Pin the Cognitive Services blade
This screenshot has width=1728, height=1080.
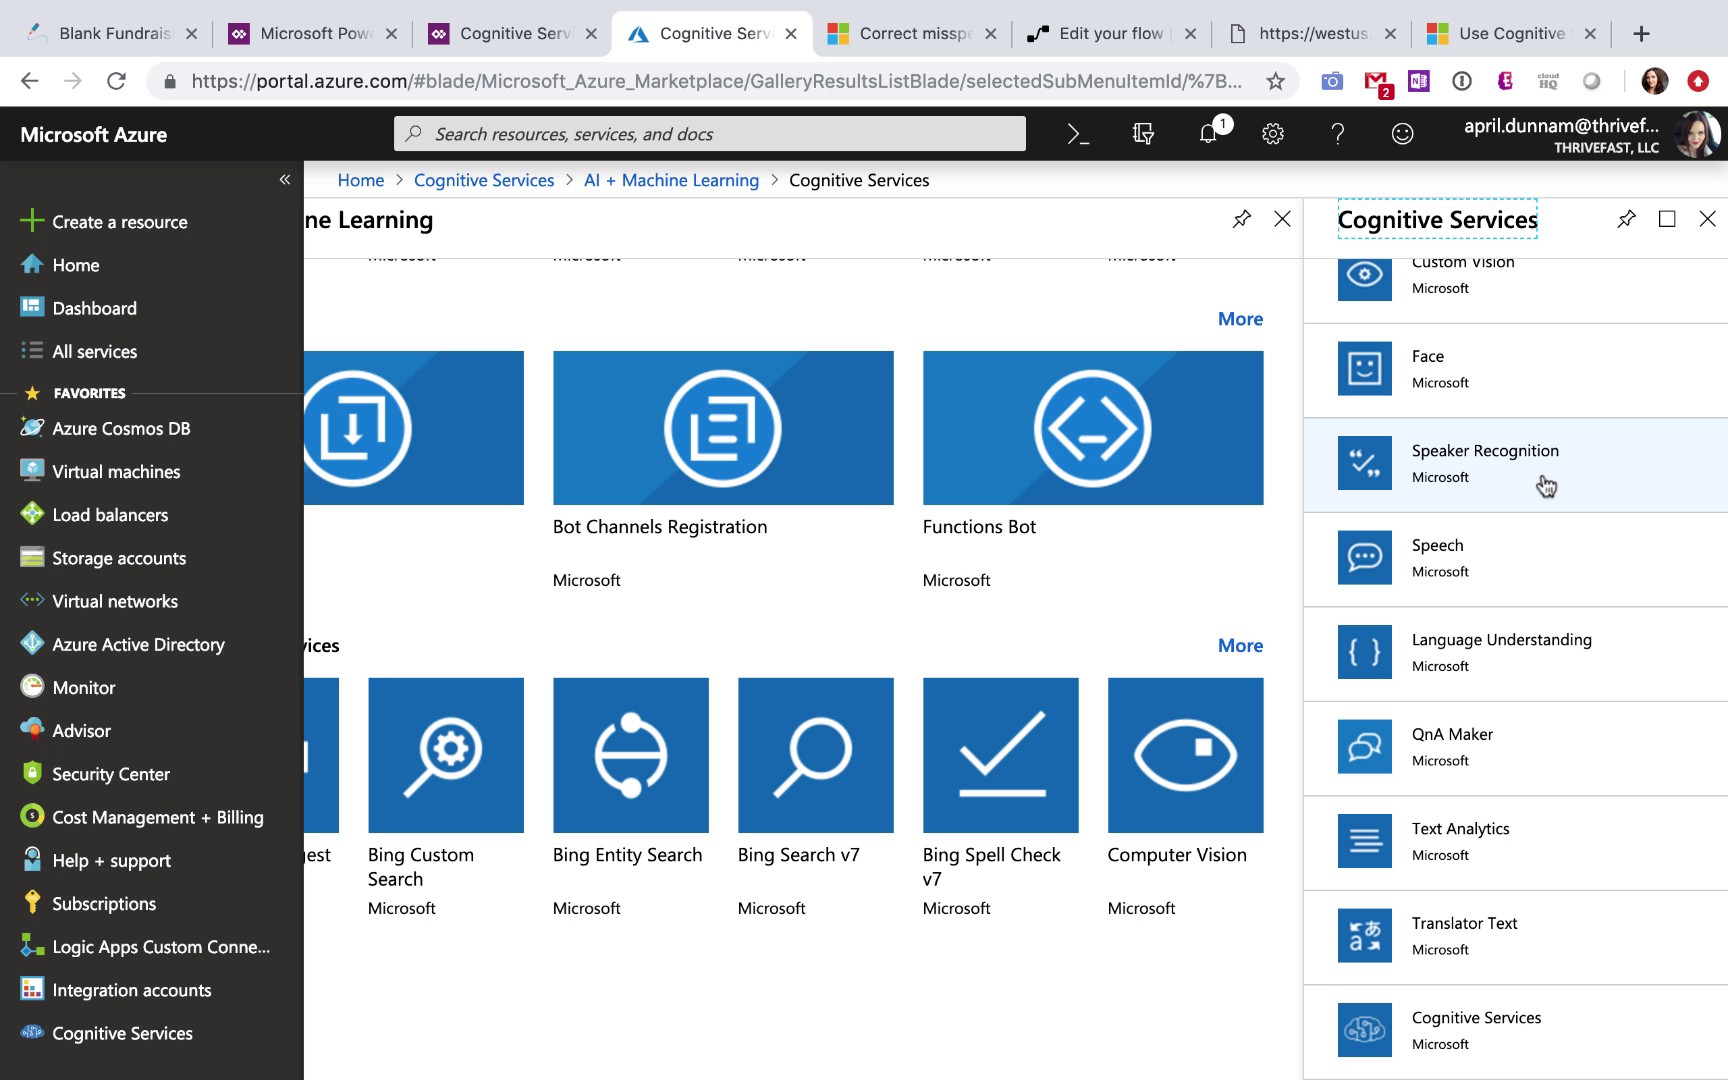[x=1627, y=219]
